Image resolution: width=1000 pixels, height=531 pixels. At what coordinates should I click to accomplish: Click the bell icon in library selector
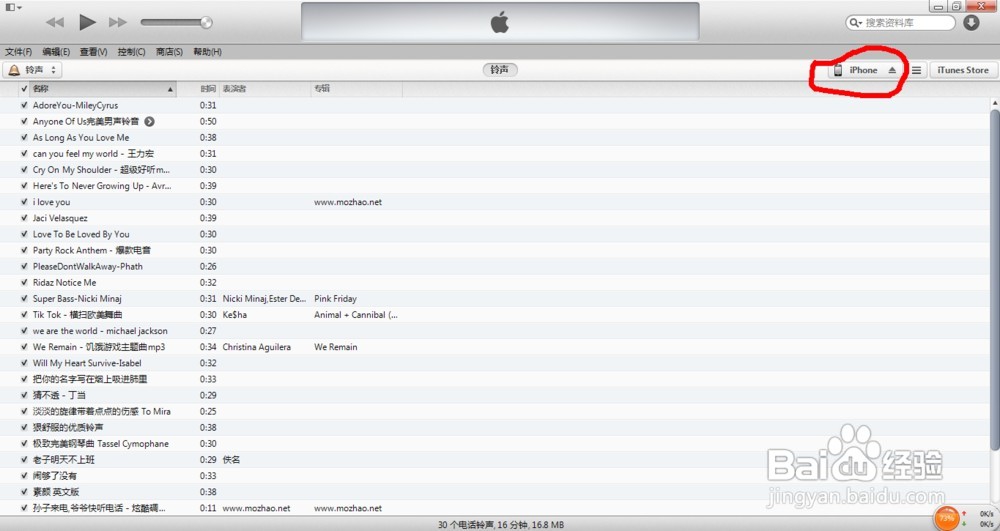tap(14, 70)
